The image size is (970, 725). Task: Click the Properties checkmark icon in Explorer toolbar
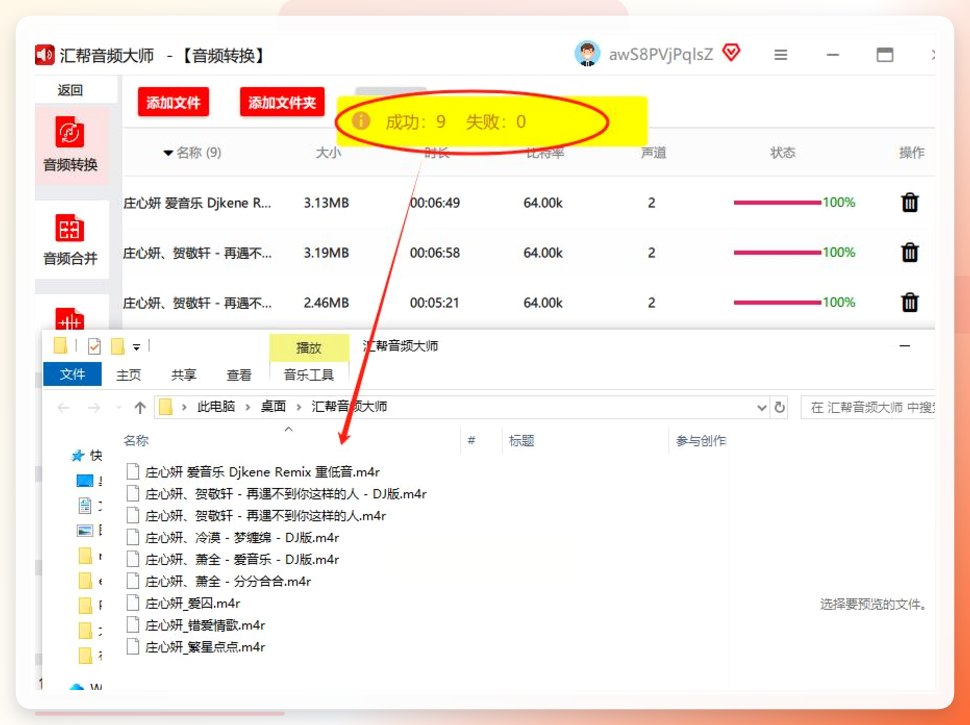(x=94, y=346)
